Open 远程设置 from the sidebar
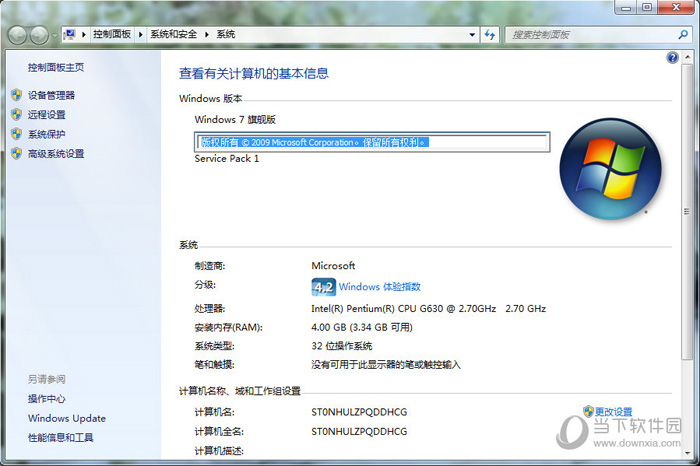 (46, 115)
